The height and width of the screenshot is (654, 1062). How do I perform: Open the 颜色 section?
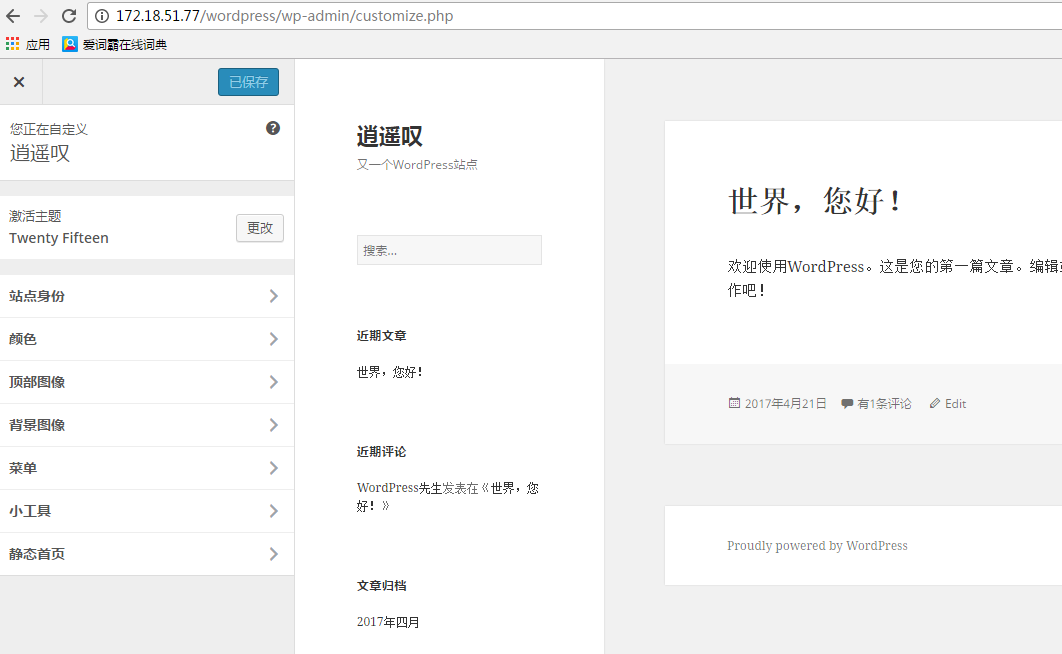[147, 339]
